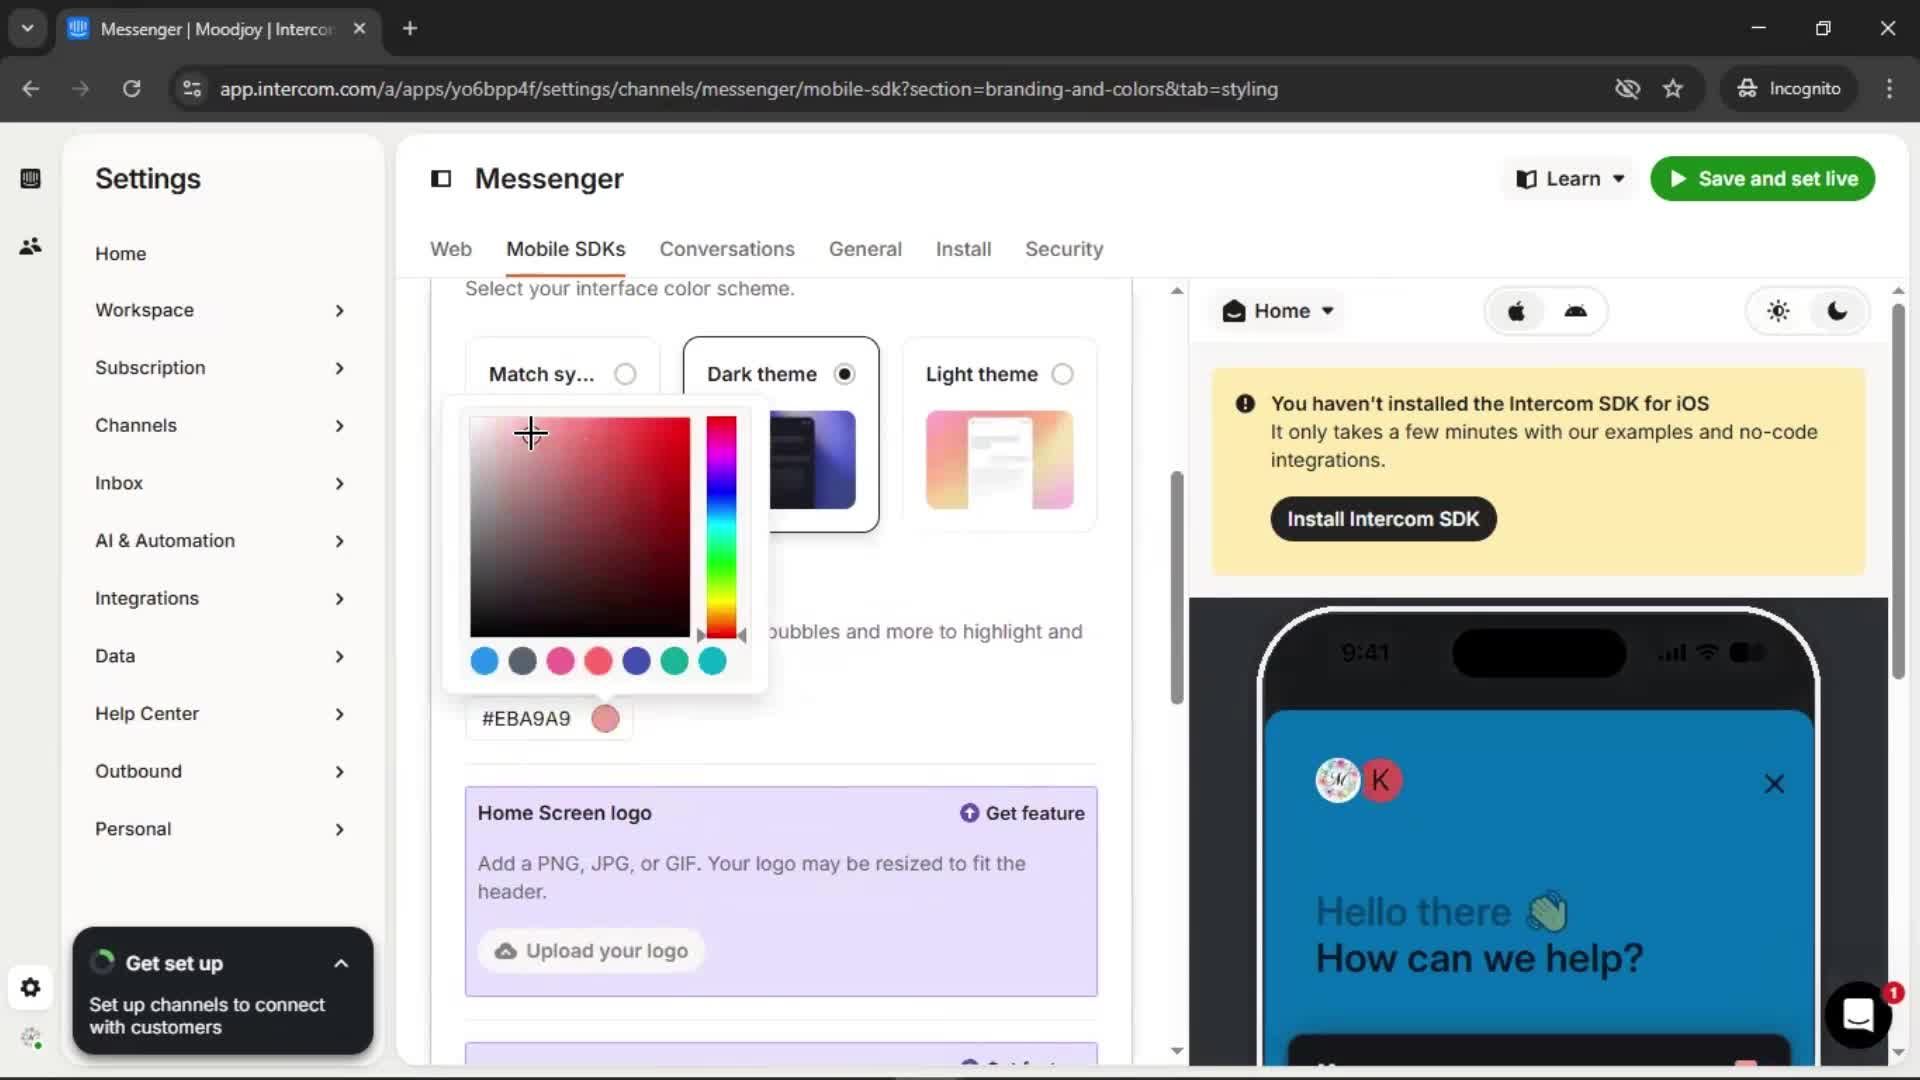Bookmark this page with star icon
Viewport: 1920px width, 1080px height.
1673,89
